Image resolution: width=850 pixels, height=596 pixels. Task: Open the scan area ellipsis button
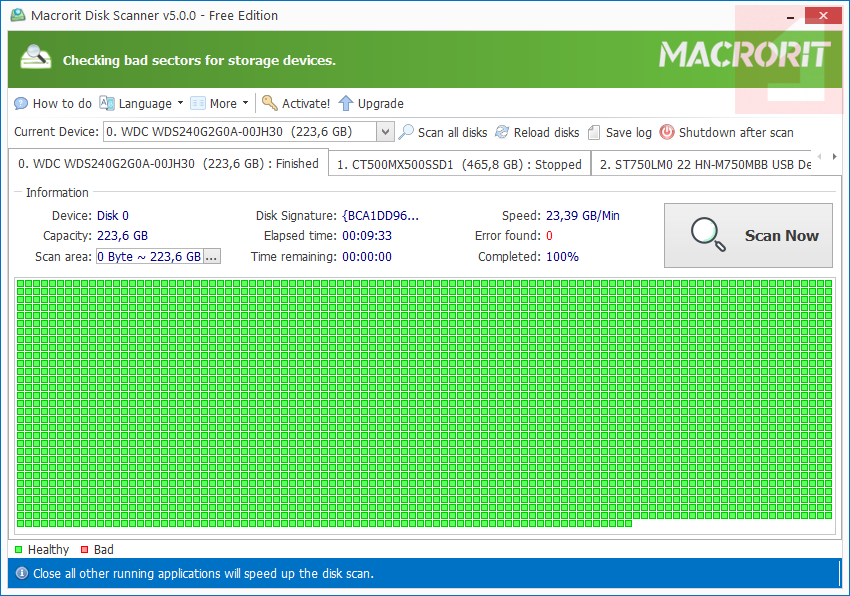coord(211,257)
